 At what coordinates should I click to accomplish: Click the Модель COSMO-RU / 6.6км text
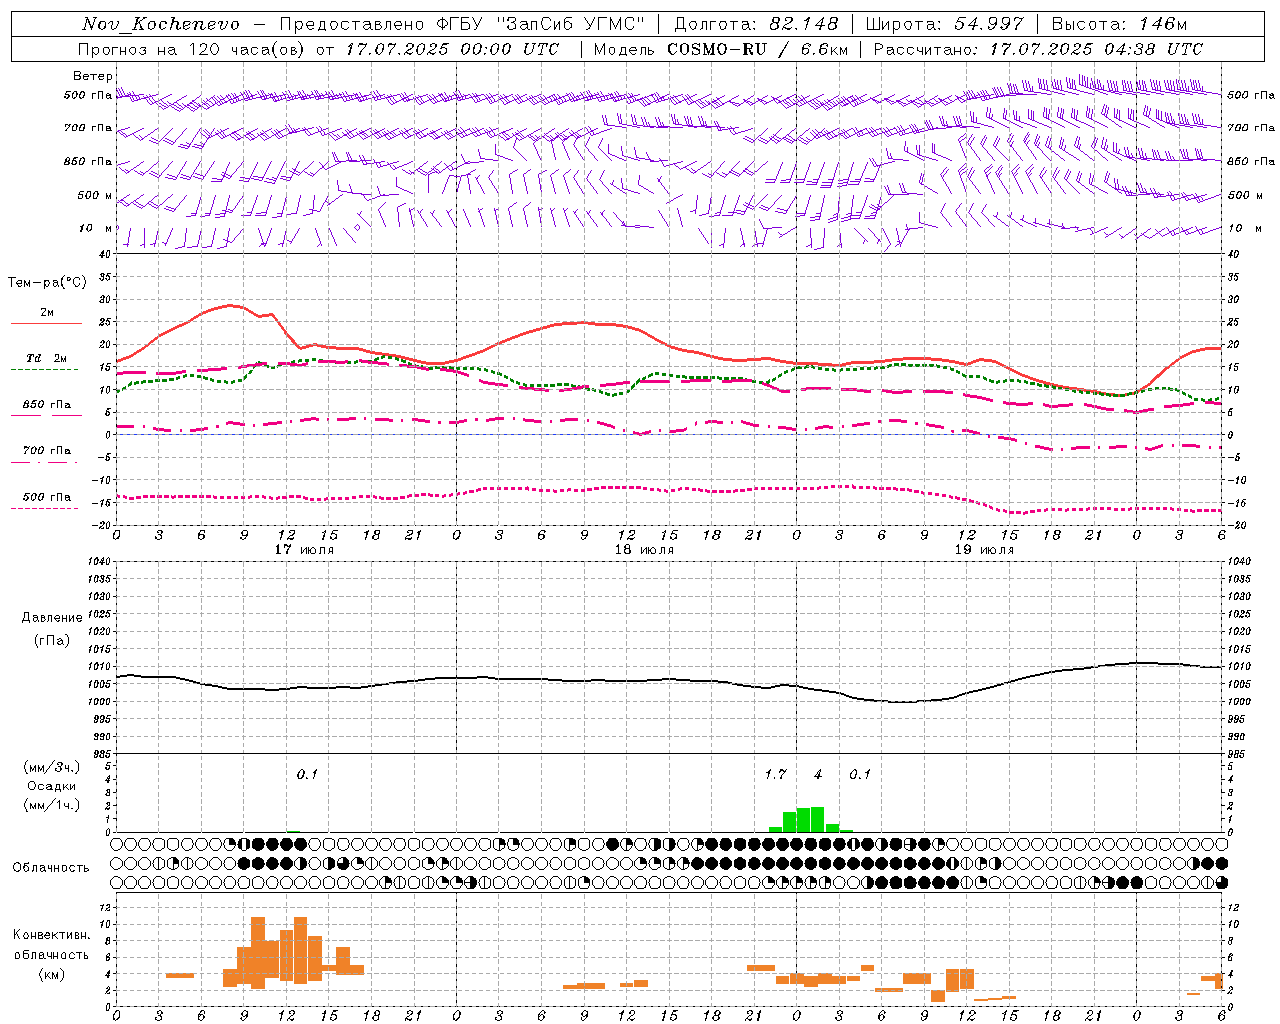(721, 49)
